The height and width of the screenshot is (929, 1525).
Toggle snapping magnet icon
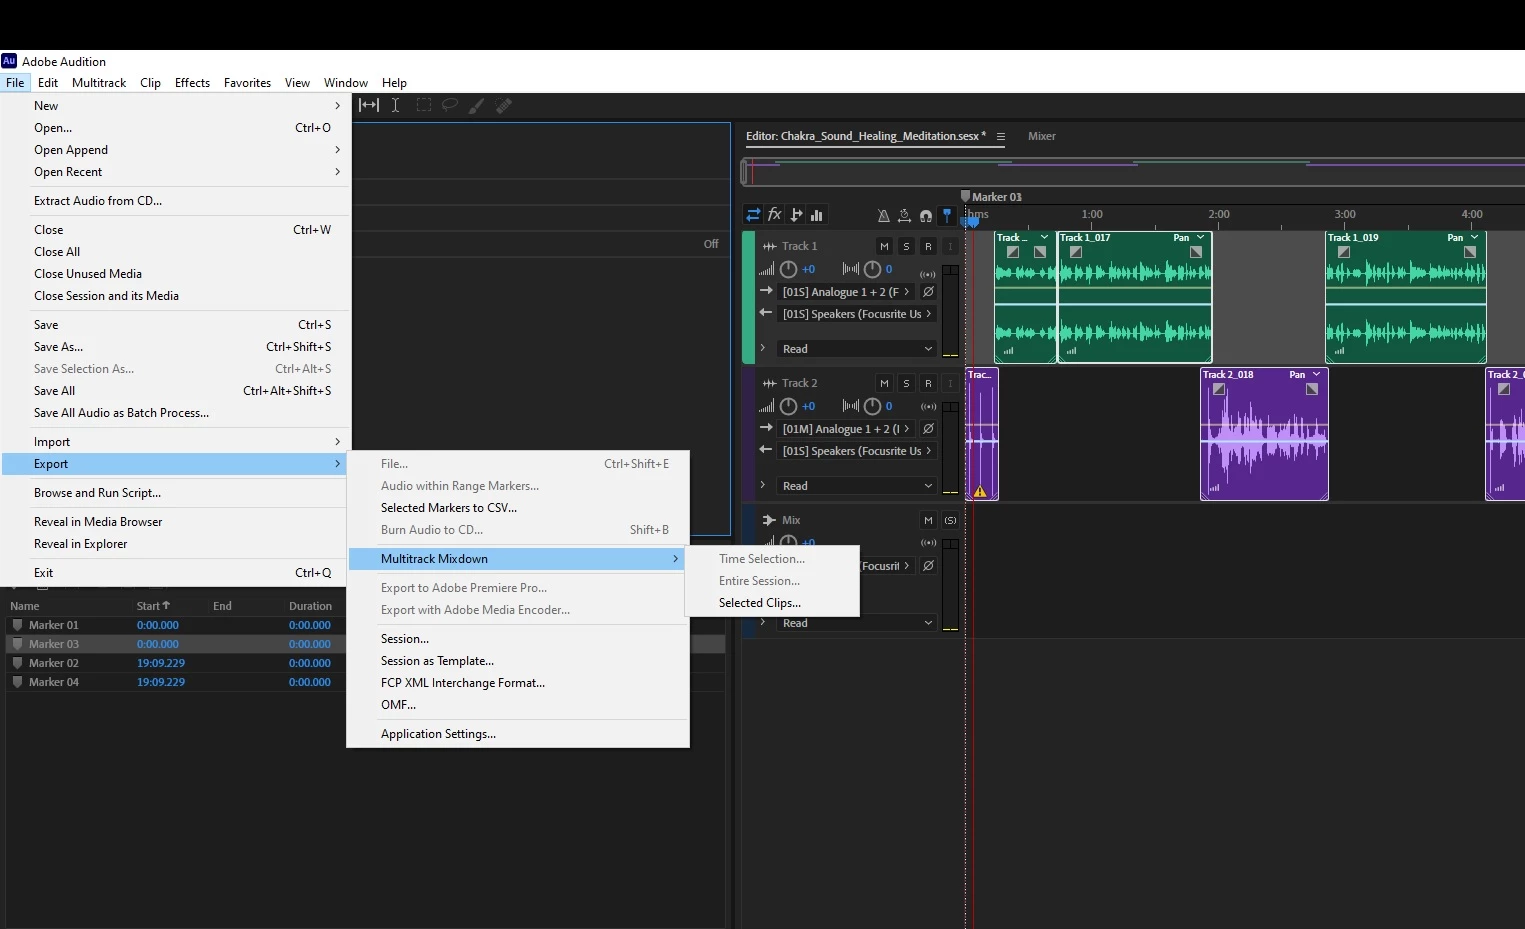(926, 215)
